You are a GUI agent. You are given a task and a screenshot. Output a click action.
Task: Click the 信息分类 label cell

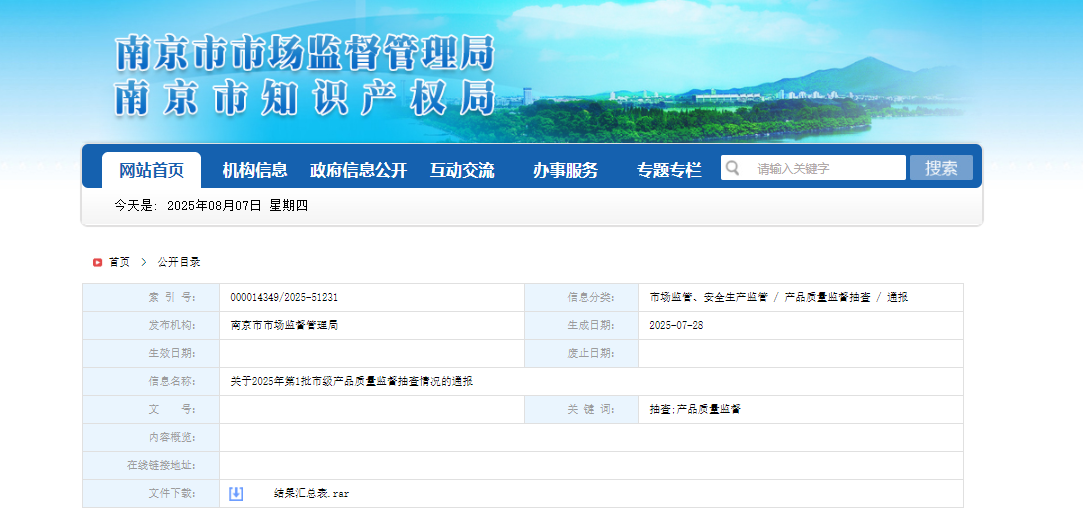582,298
